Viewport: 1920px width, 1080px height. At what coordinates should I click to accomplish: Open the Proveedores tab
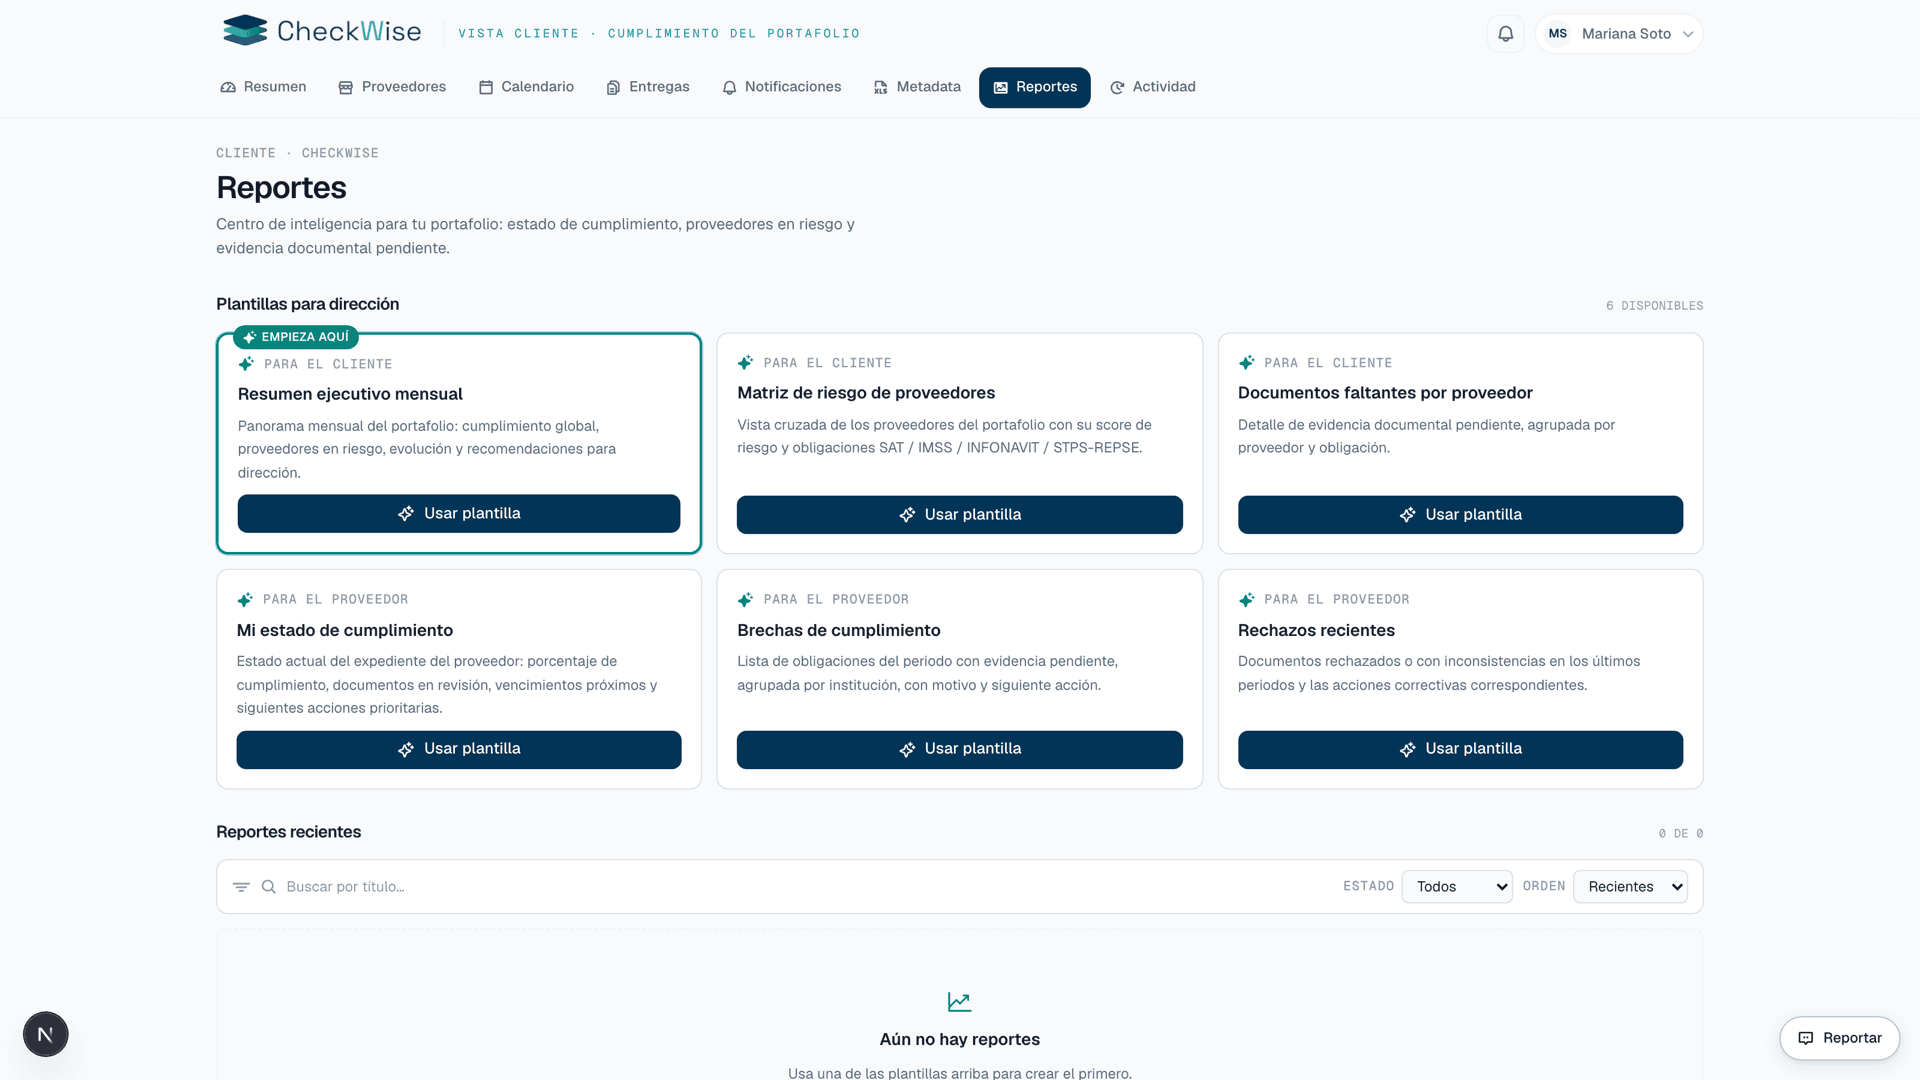(x=392, y=87)
